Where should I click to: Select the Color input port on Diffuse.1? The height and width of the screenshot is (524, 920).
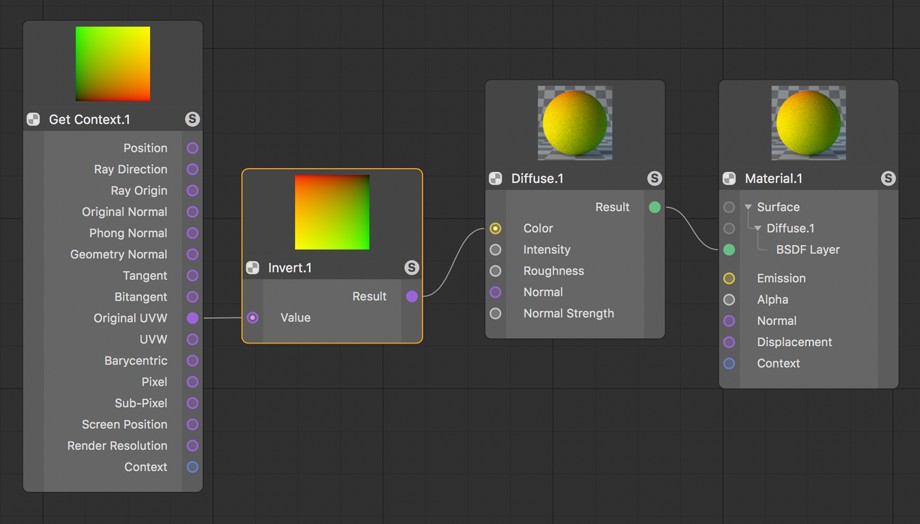(496, 228)
